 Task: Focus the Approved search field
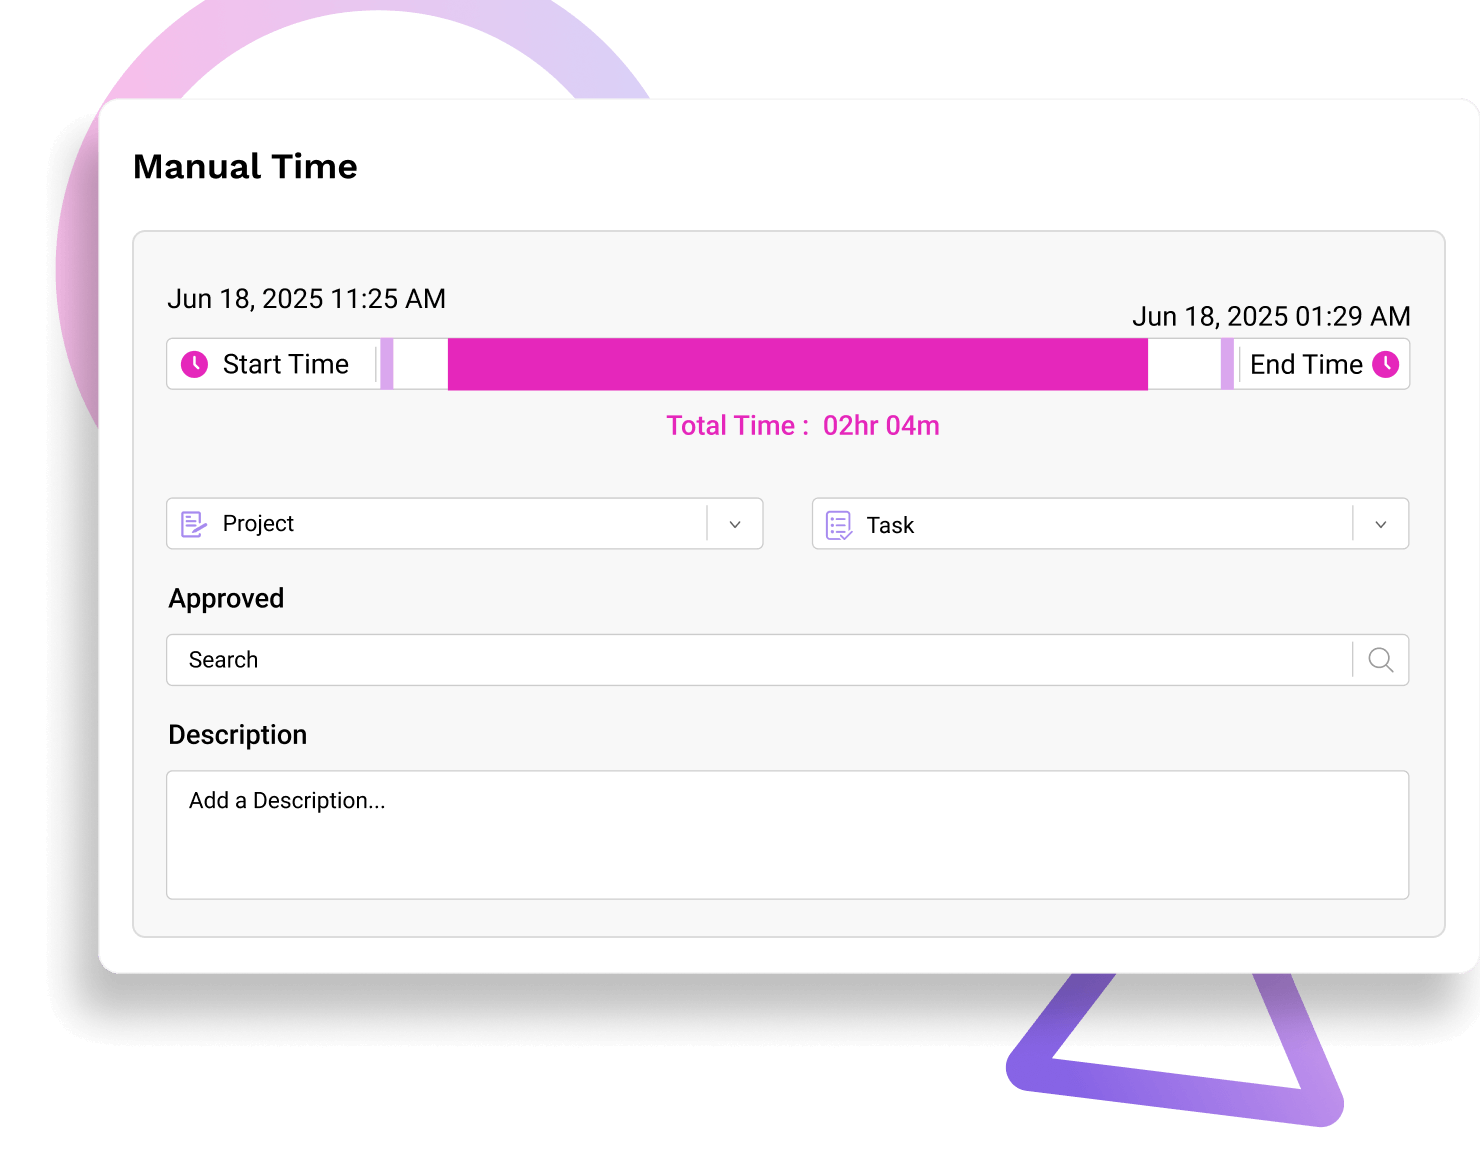pyautogui.click(x=760, y=660)
